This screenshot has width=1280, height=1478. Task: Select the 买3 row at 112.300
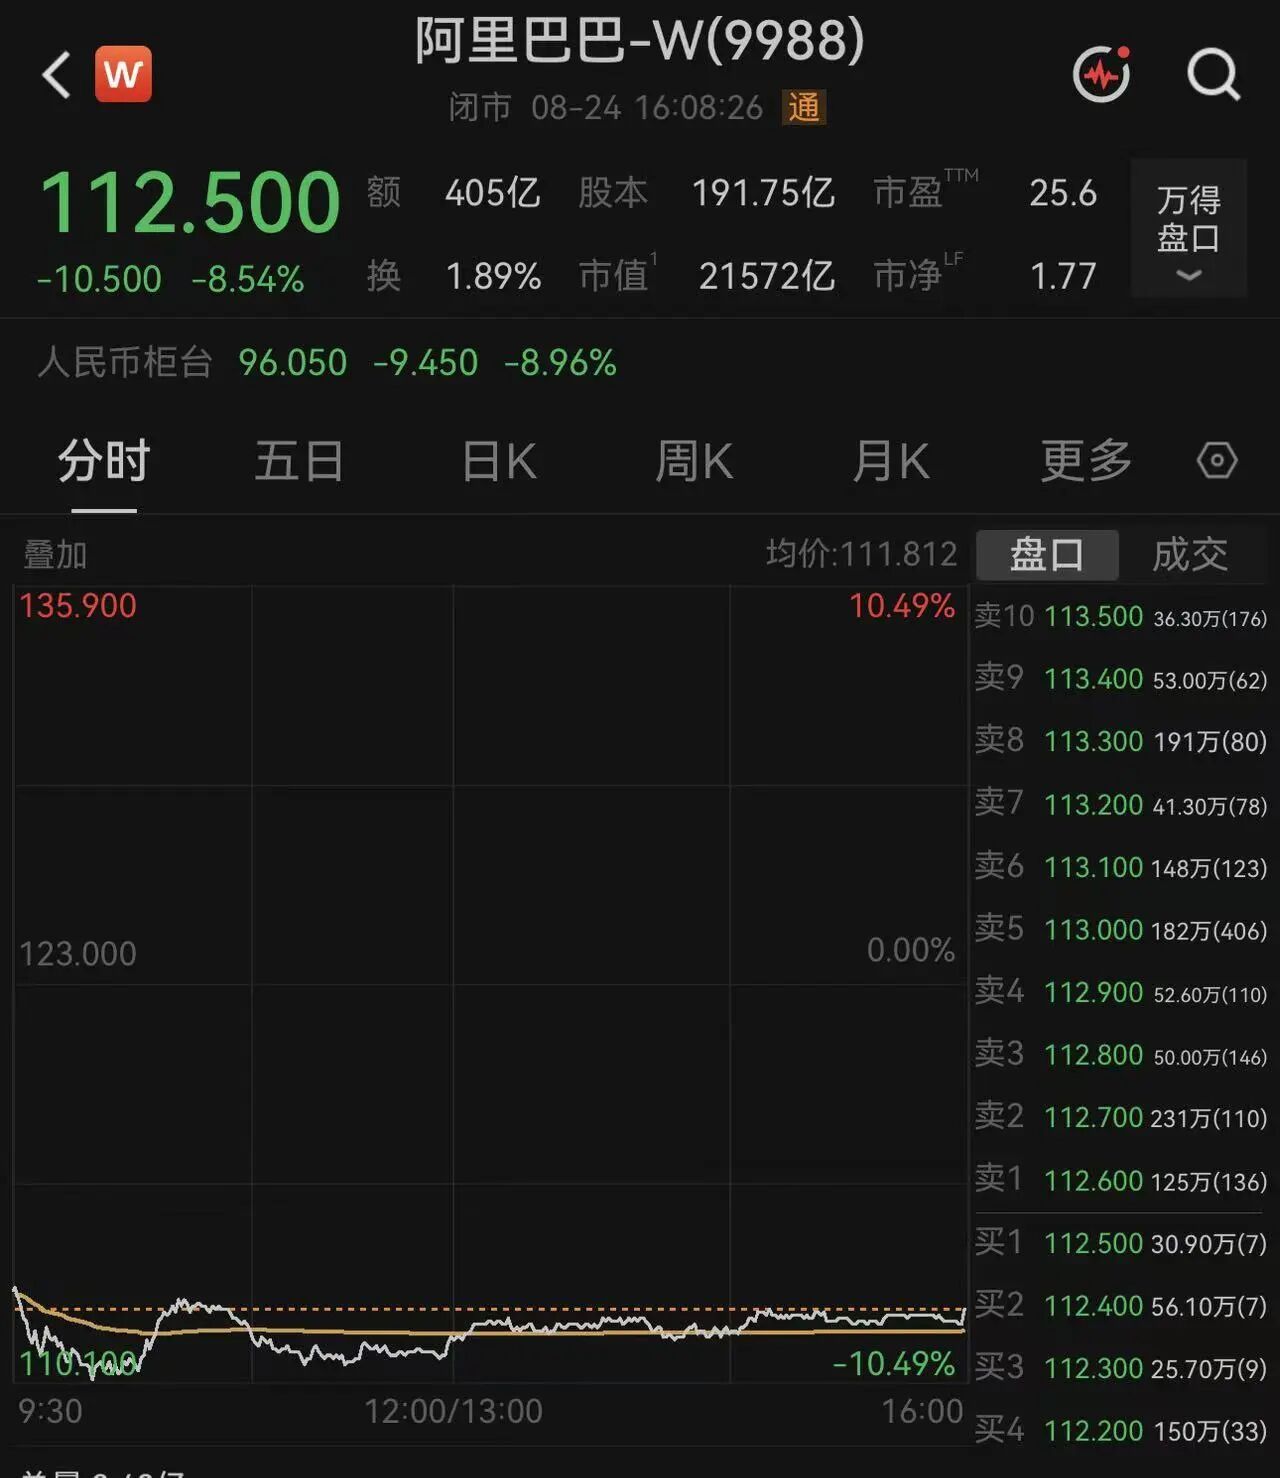tap(1121, 1368)
